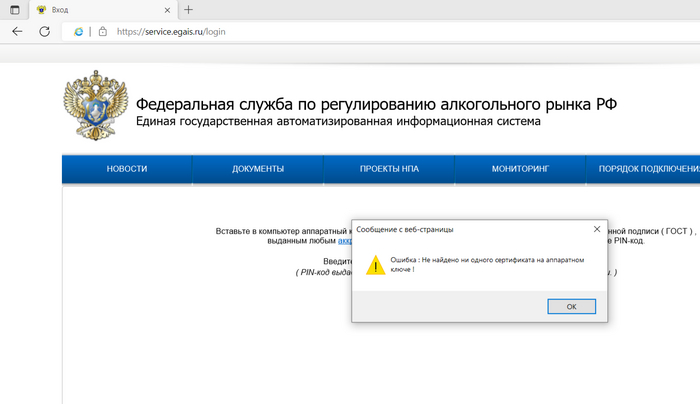The width and height of the screenshot is (700, 404).
Task: Close the Сообщение с веб-страницы dialog
Action: pyautogui.click(x=596, y=229)
